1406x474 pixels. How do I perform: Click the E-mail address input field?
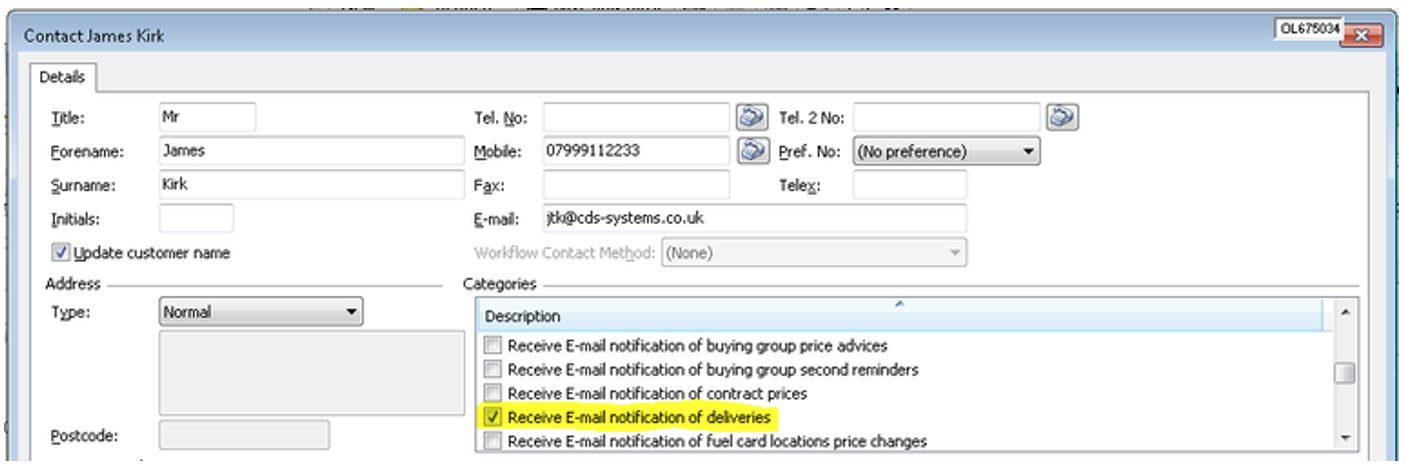pyautogui.click(x=754, y=218)
